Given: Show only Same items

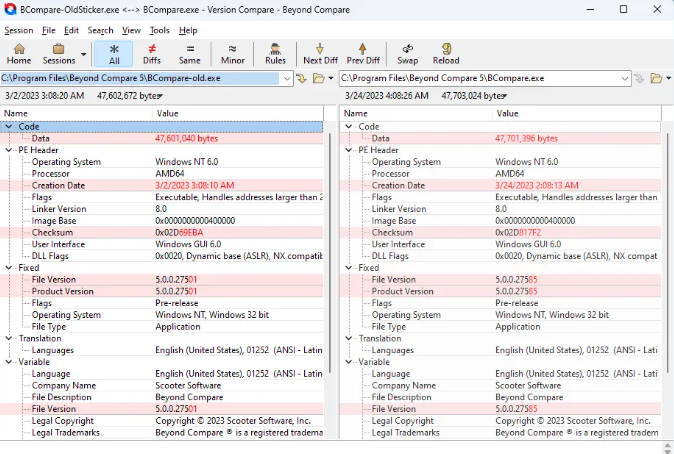Looking at the screenshot, I should tap(190, 54).
